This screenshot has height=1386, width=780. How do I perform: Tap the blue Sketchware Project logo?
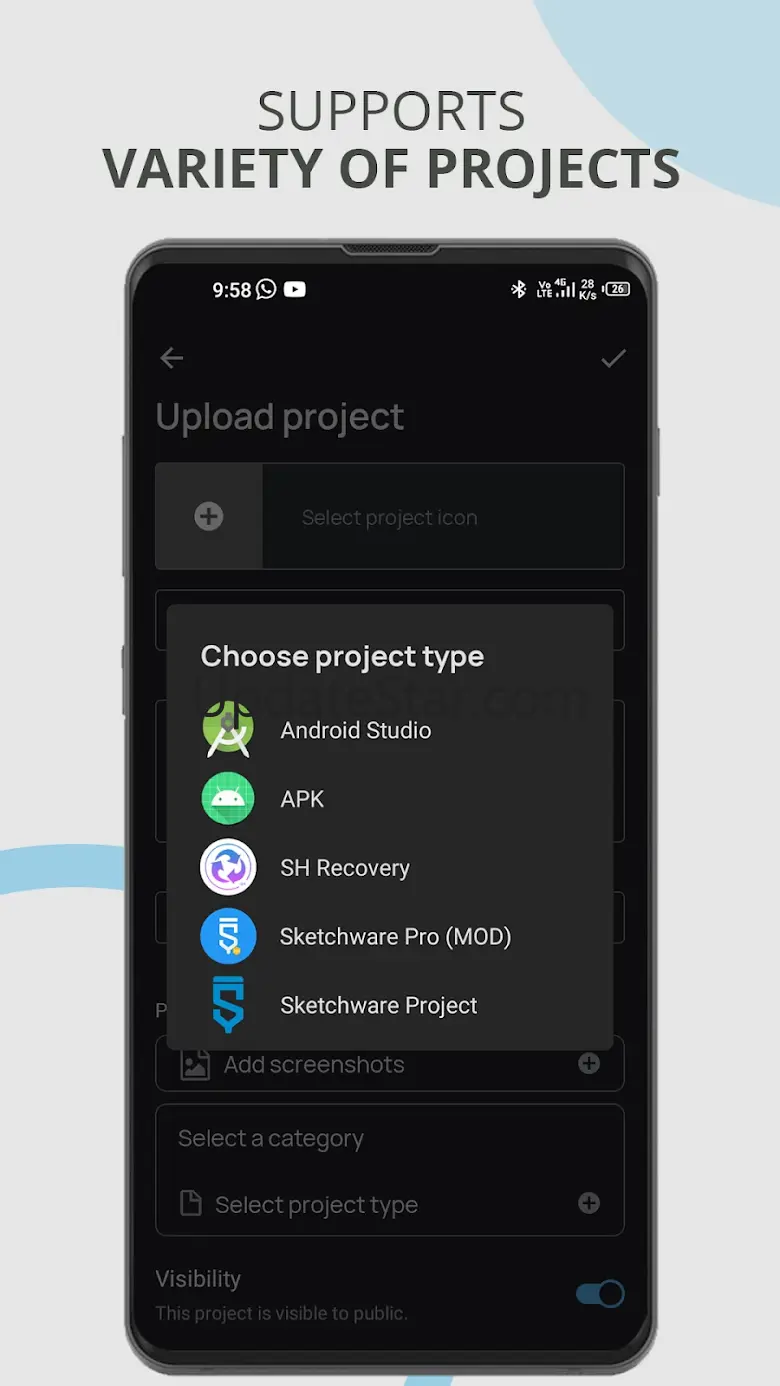[228, 1005]
